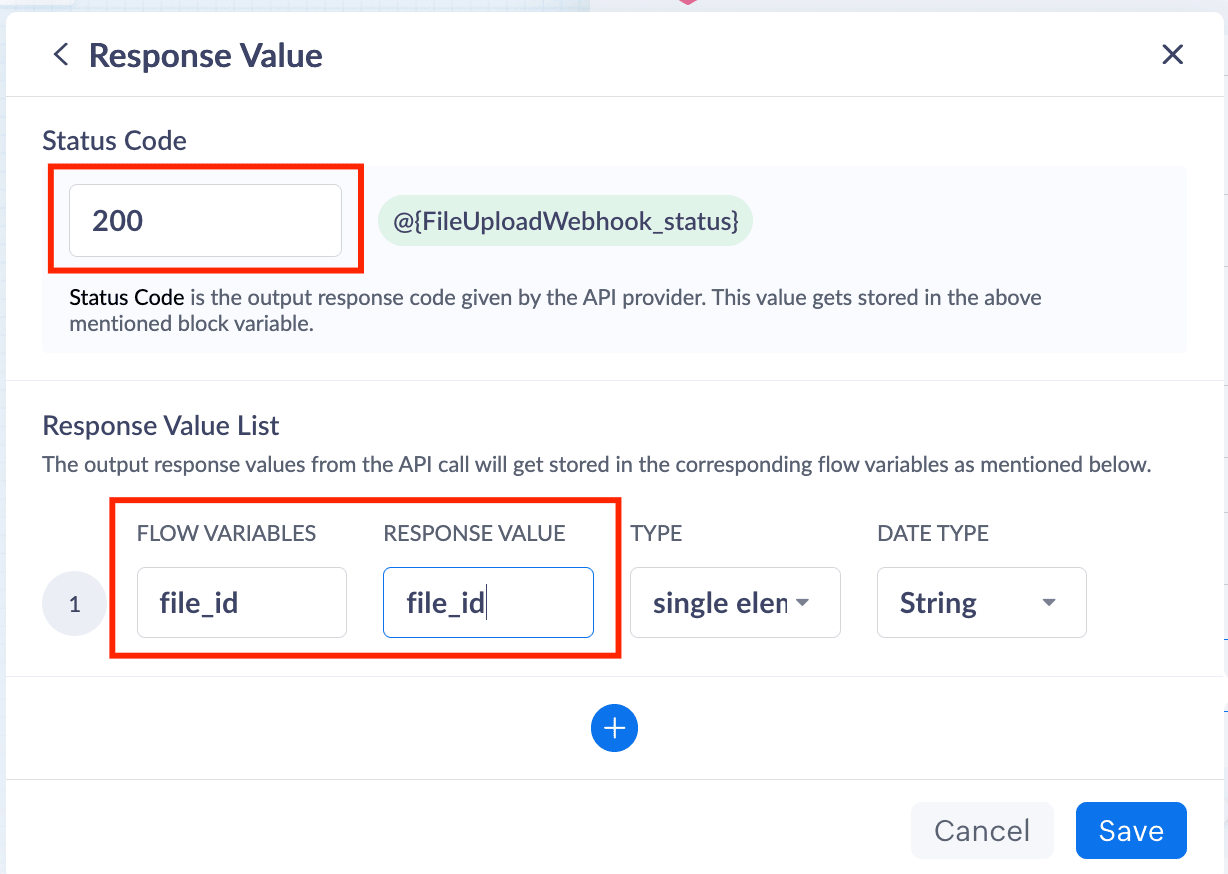Click the Response Value file_id input
This screenshot has width=1228, height=874.
pos(488,603)
